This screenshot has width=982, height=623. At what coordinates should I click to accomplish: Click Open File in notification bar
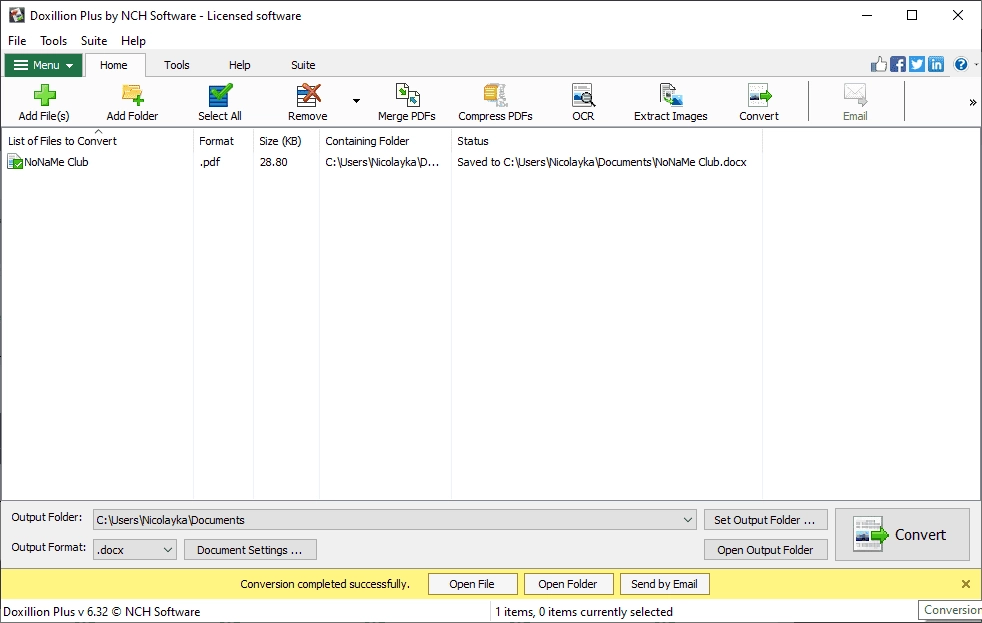pos(472,584)
